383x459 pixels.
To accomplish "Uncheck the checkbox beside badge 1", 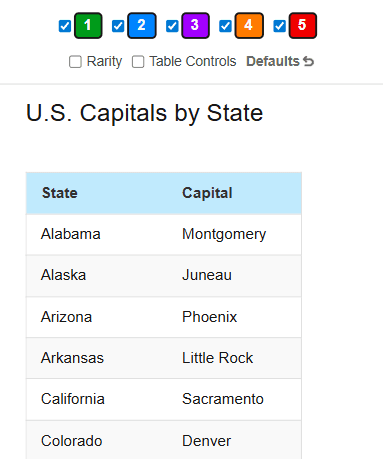I will 65,26.
